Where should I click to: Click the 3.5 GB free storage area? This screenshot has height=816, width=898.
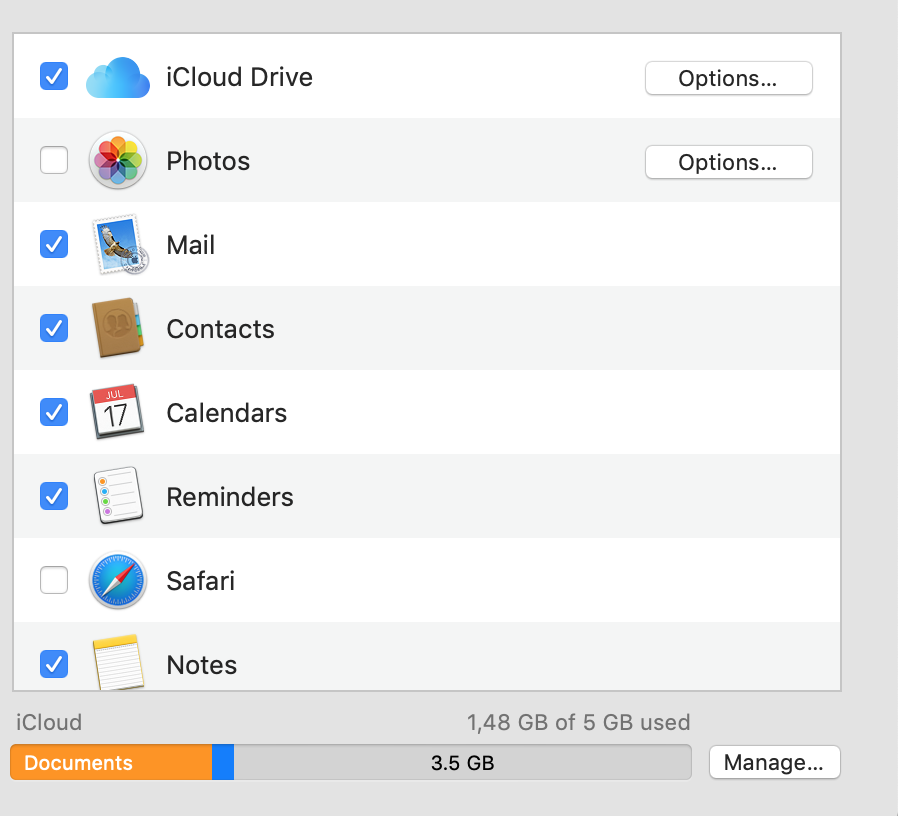463,762
